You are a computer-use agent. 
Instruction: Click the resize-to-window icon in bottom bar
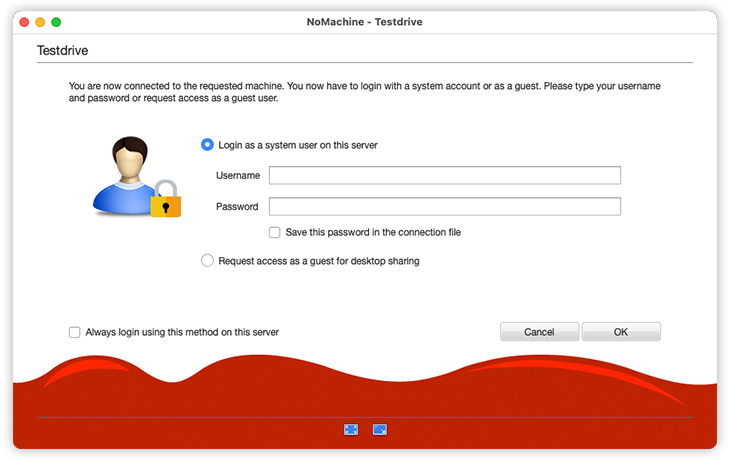(x=380, y=429)
